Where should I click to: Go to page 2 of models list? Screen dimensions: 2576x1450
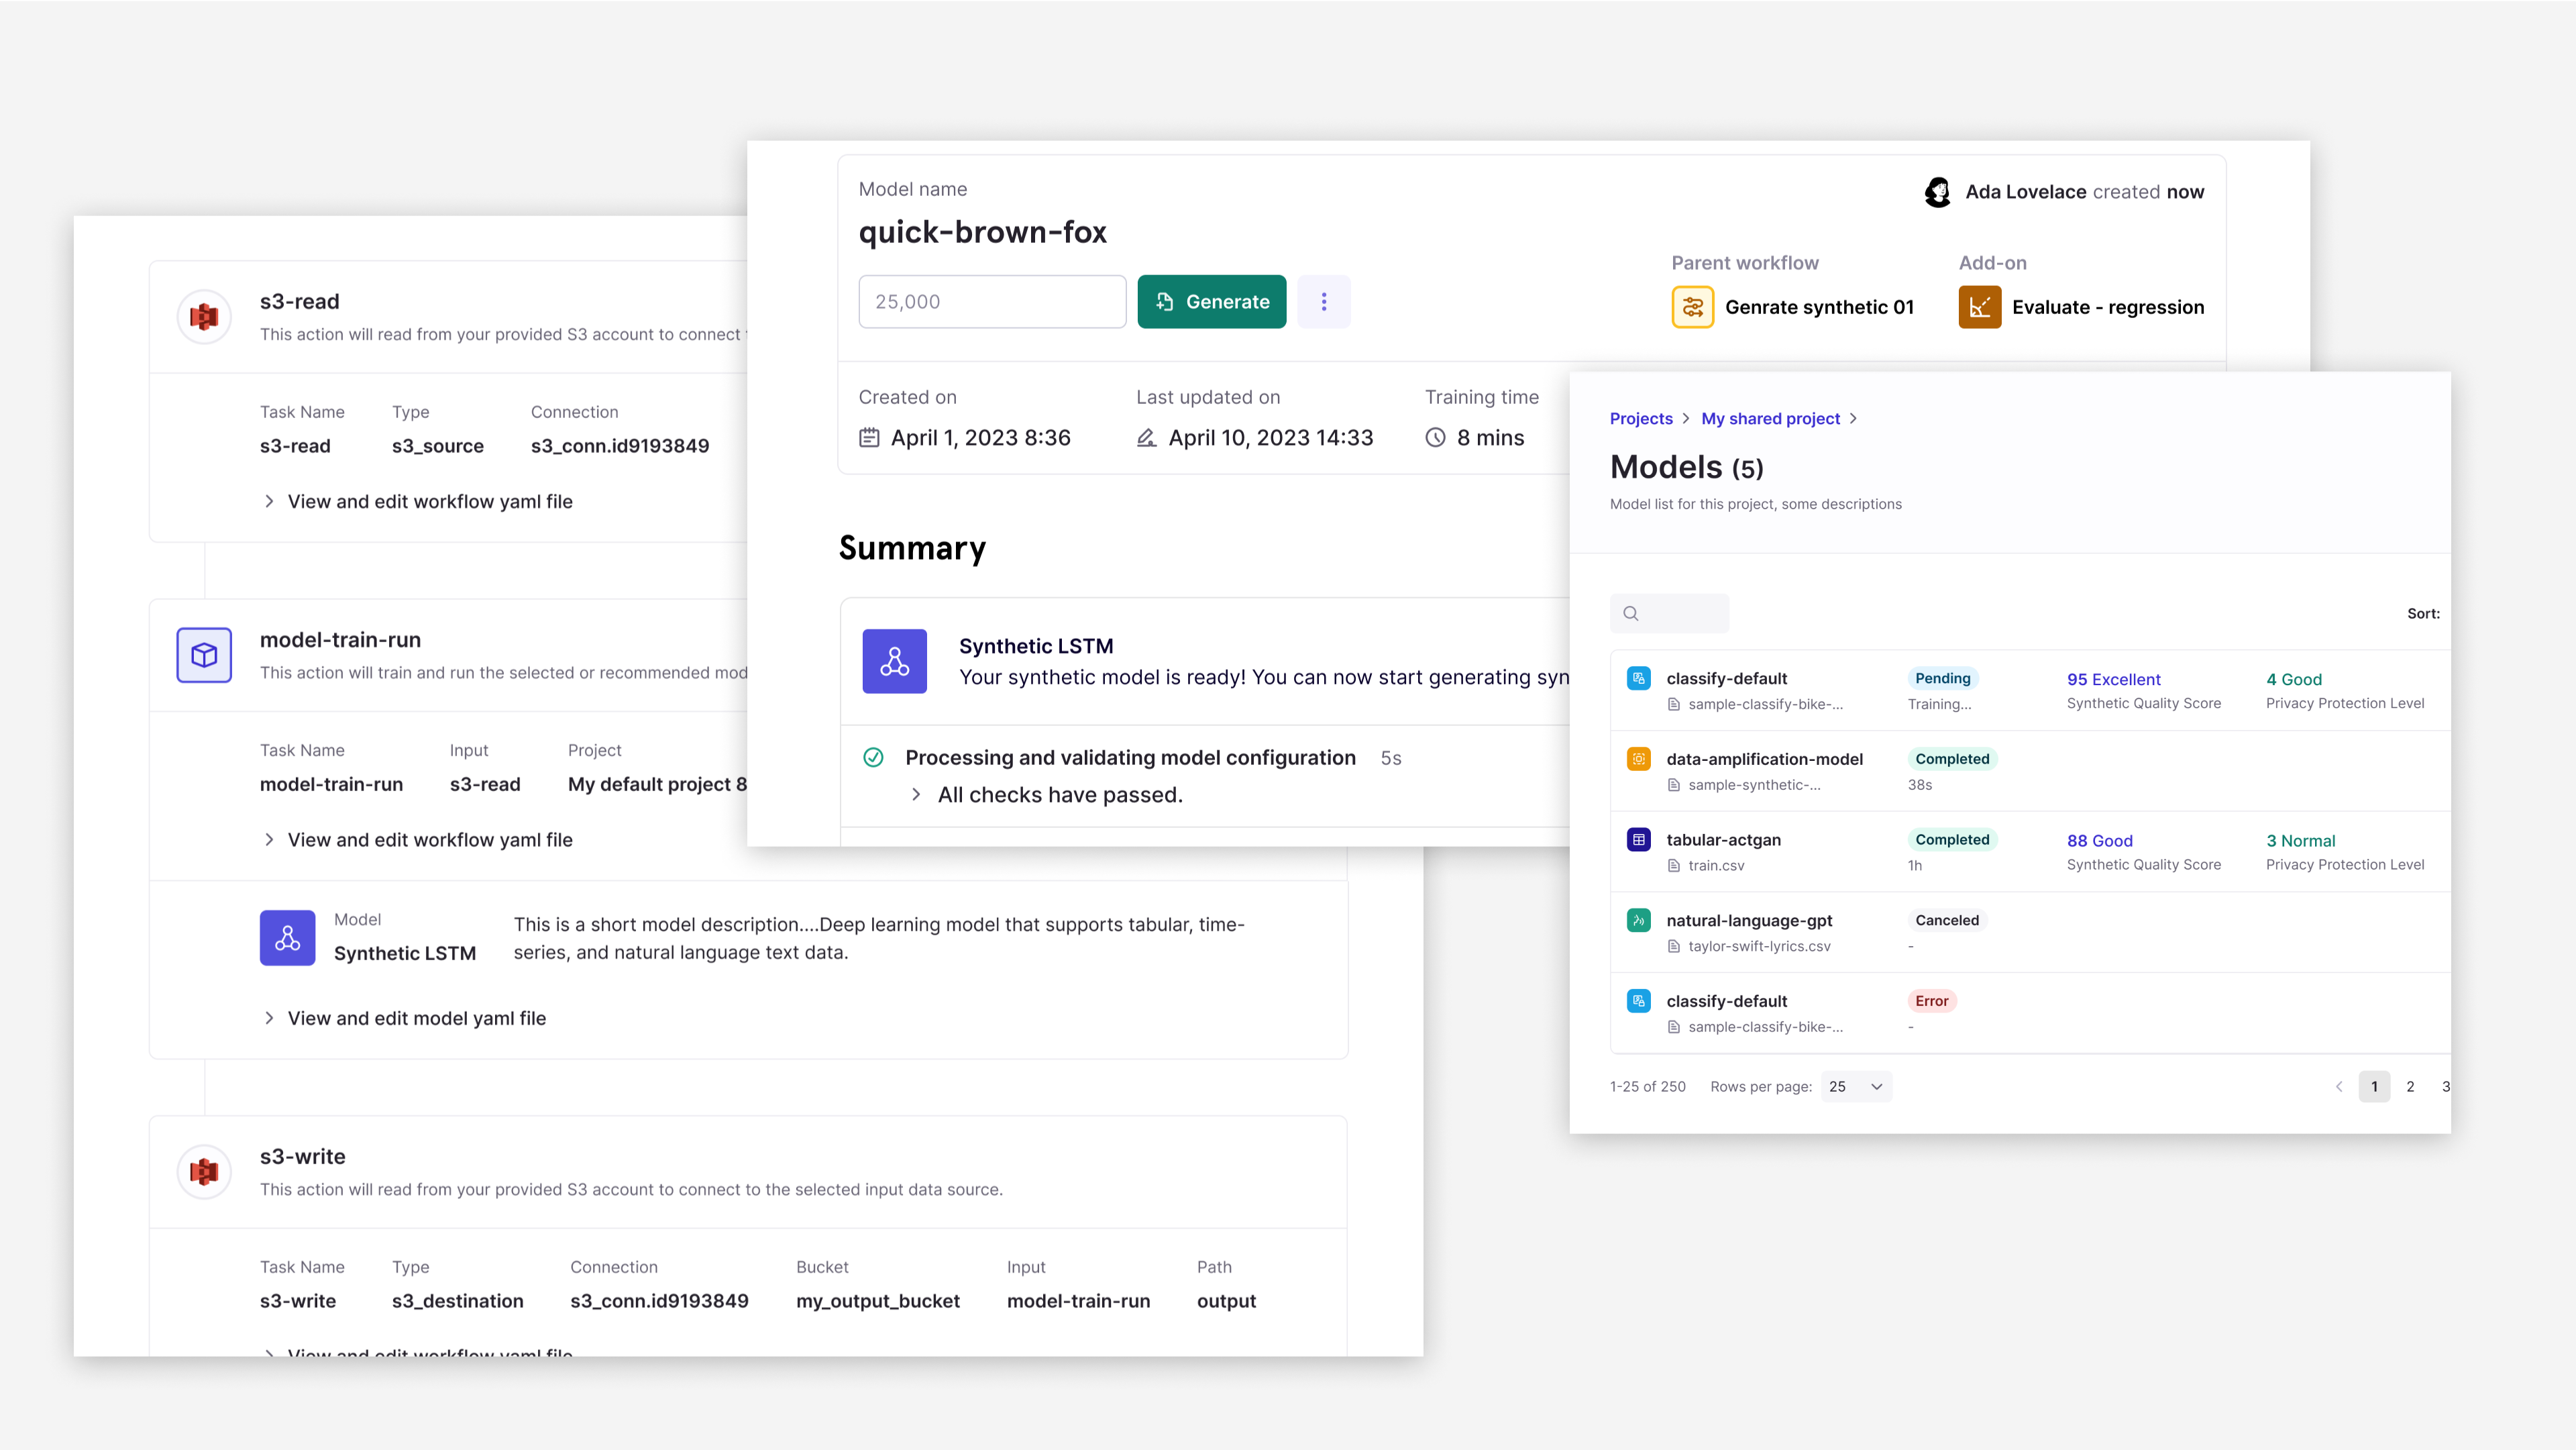pyautogui.click(x=2410, y=1087)
